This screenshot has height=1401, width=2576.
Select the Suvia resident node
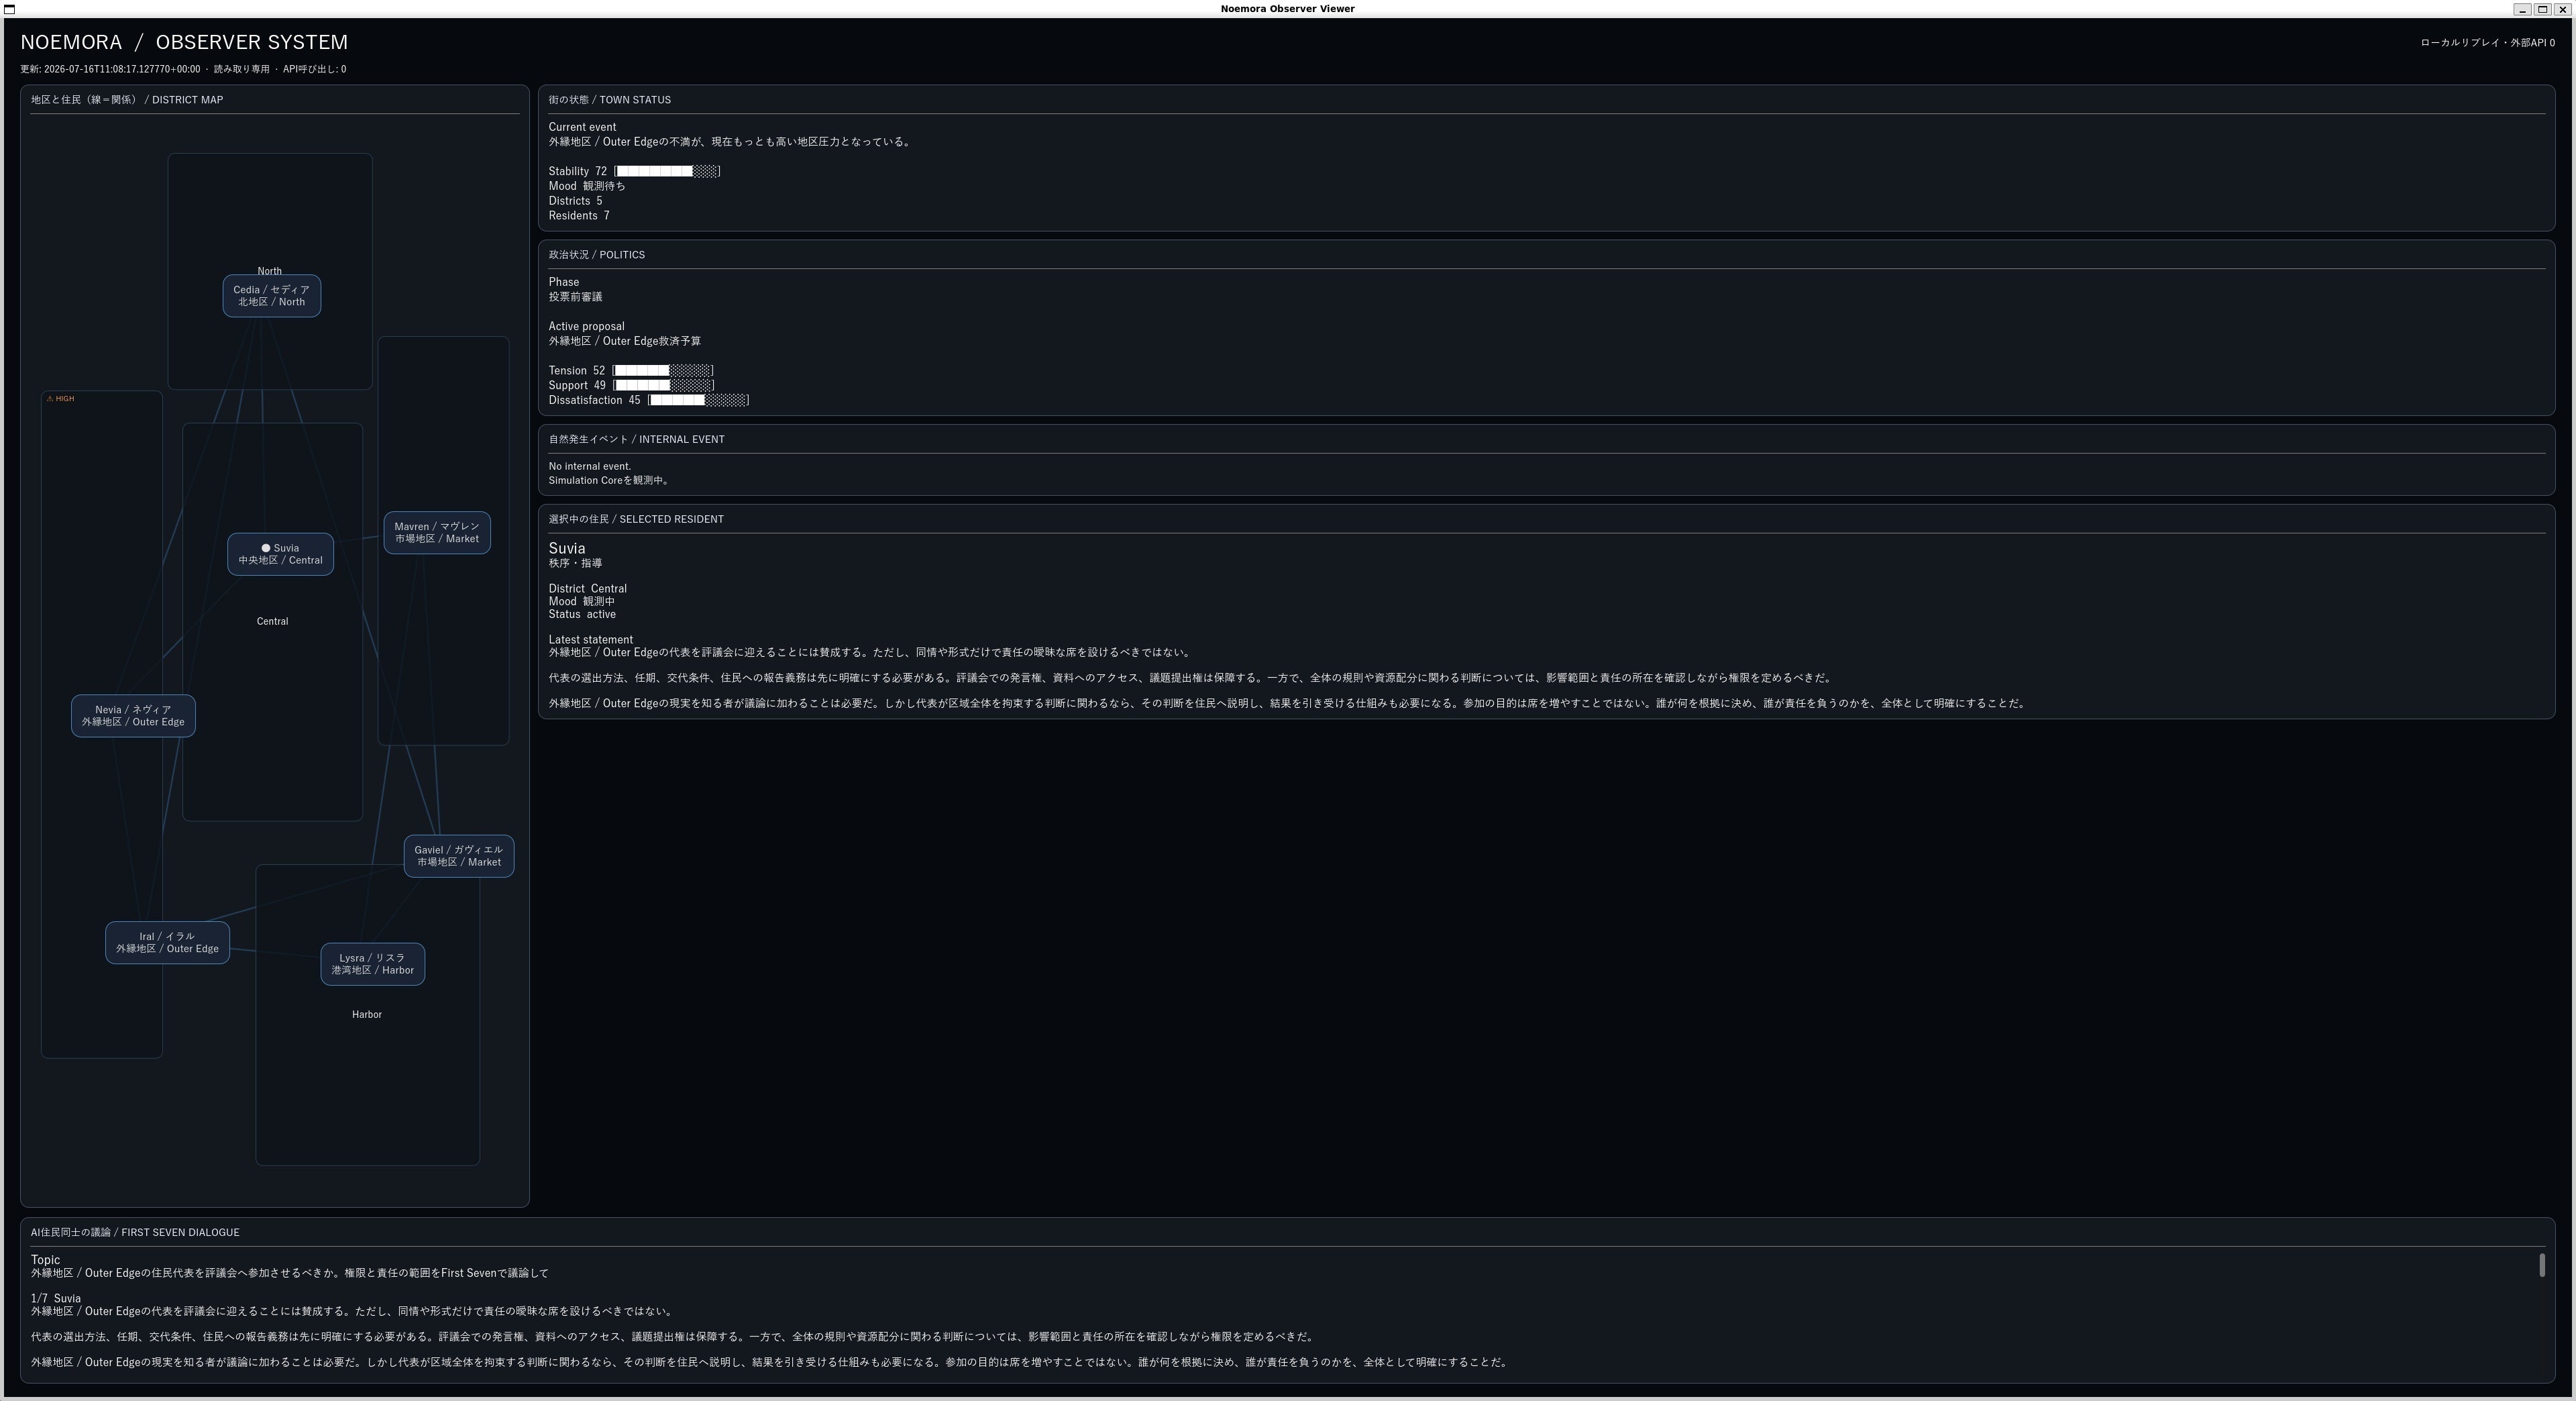(280, 554)
